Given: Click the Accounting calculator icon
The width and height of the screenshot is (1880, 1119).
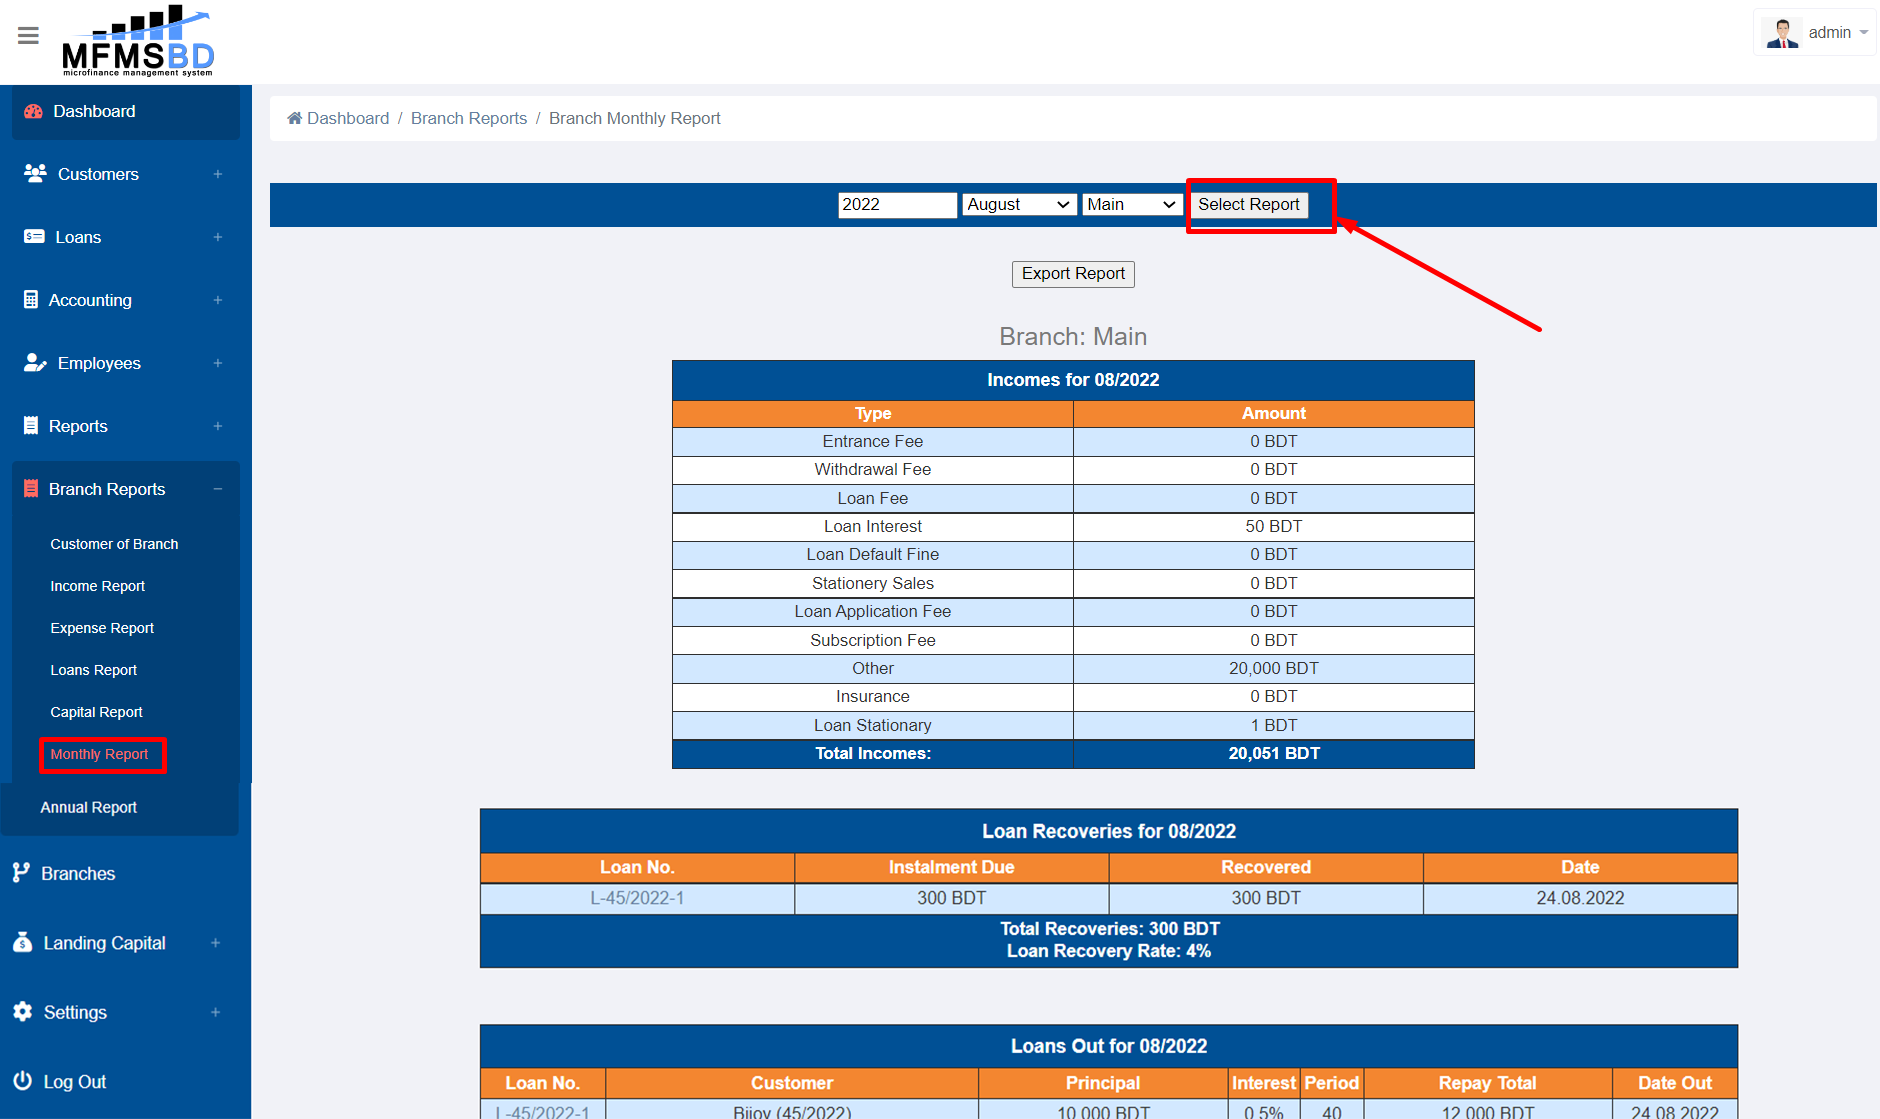Looking at the screenshot, I should pos(31,299).
